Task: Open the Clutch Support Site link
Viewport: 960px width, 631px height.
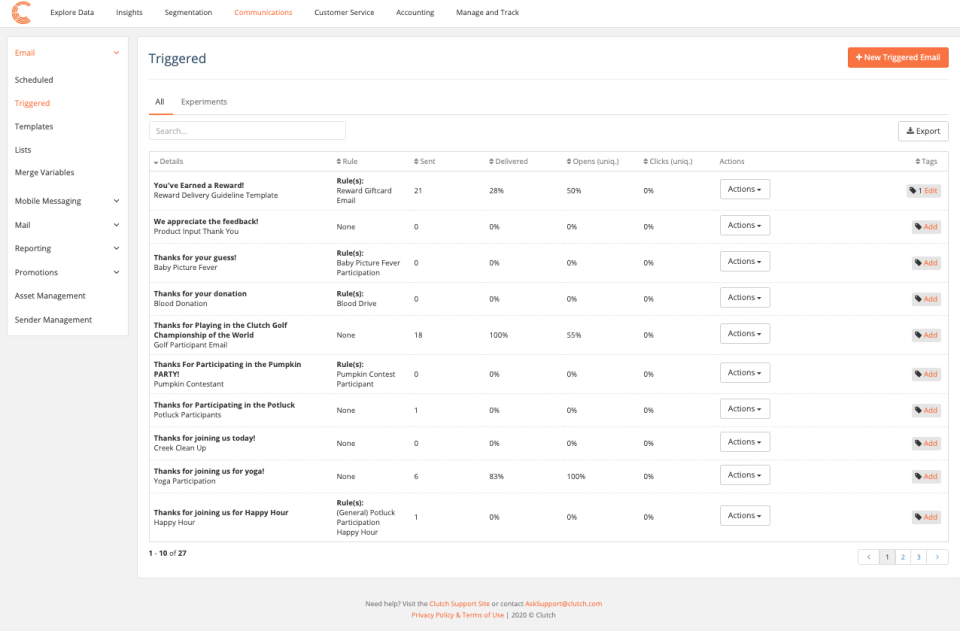Action: coord(458,603)
